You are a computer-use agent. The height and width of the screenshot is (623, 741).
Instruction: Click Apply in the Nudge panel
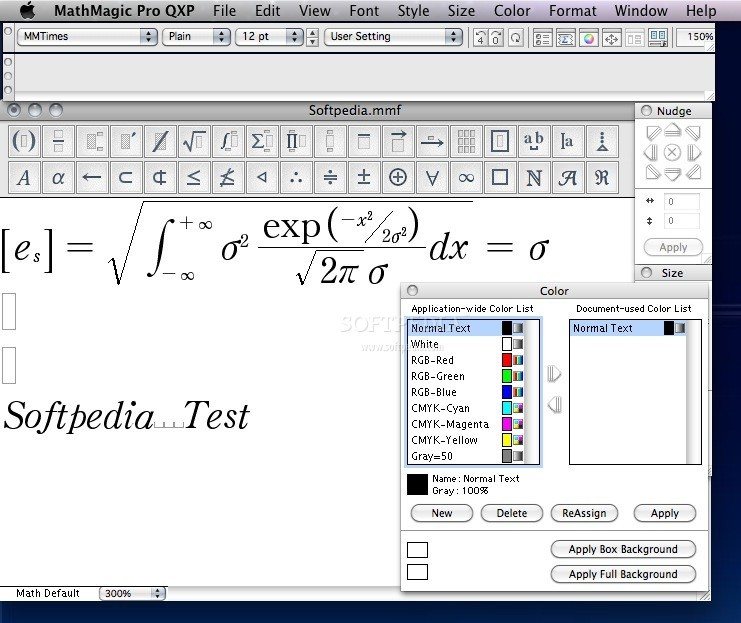(673, 247)
